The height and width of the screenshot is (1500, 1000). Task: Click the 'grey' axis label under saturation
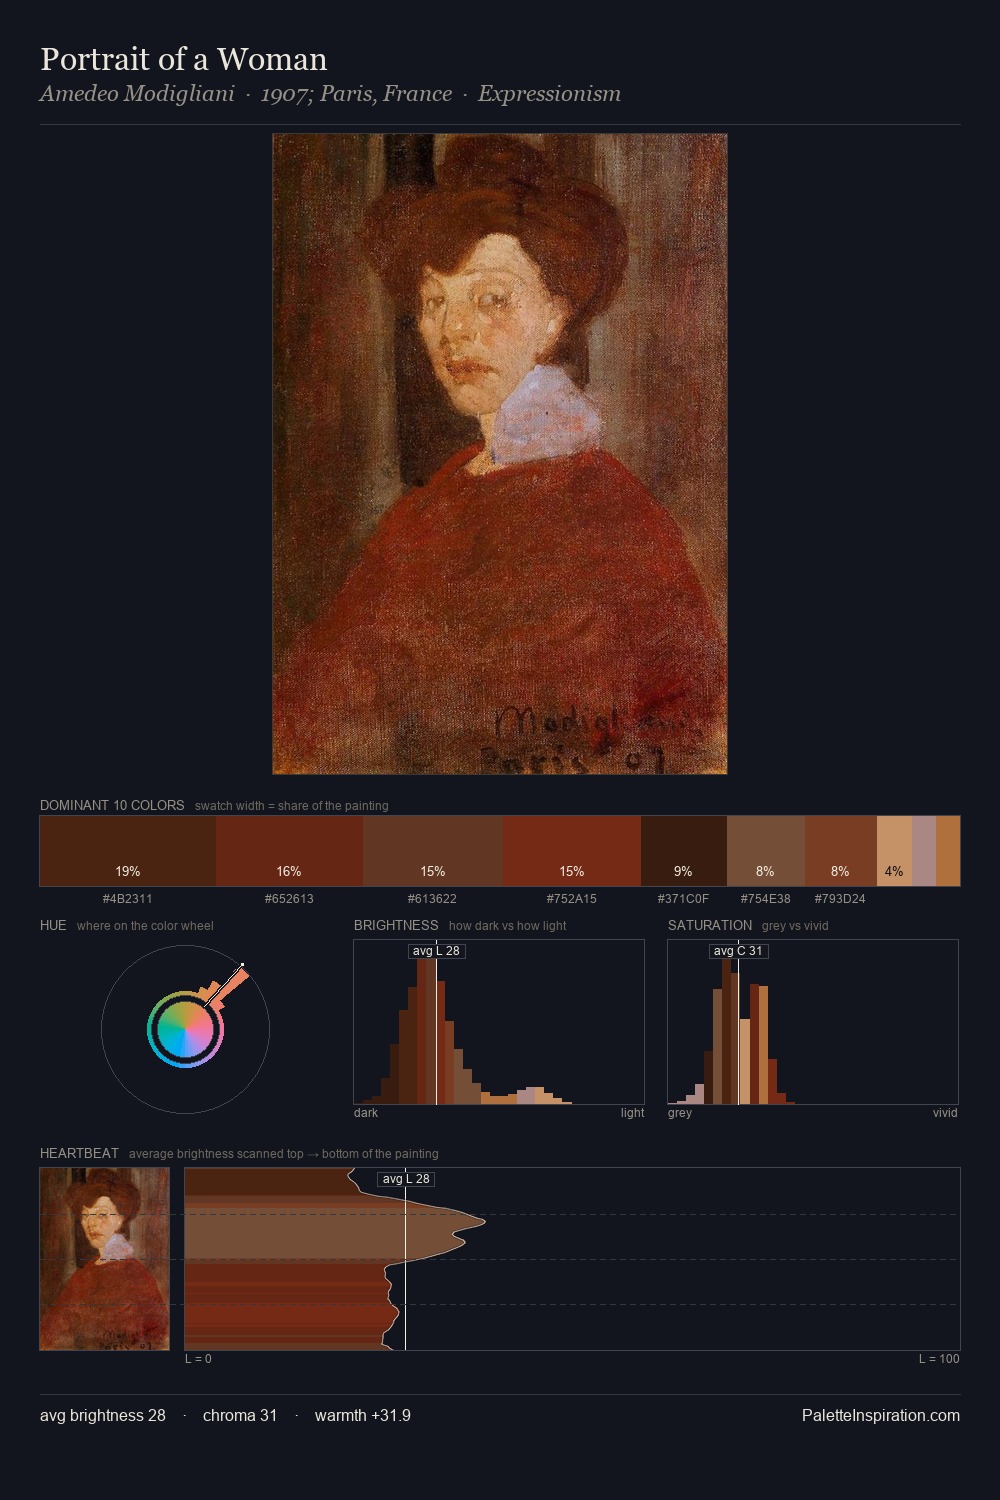[x=680, y=1113]
